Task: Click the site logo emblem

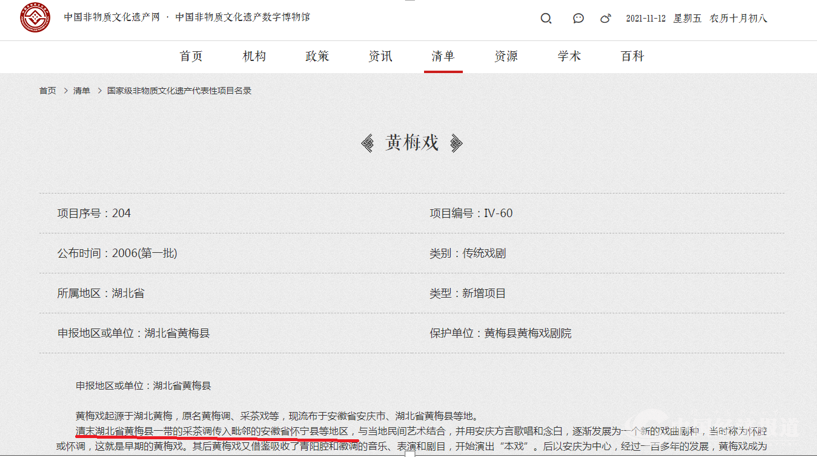Action: click(x=35, y=18)
